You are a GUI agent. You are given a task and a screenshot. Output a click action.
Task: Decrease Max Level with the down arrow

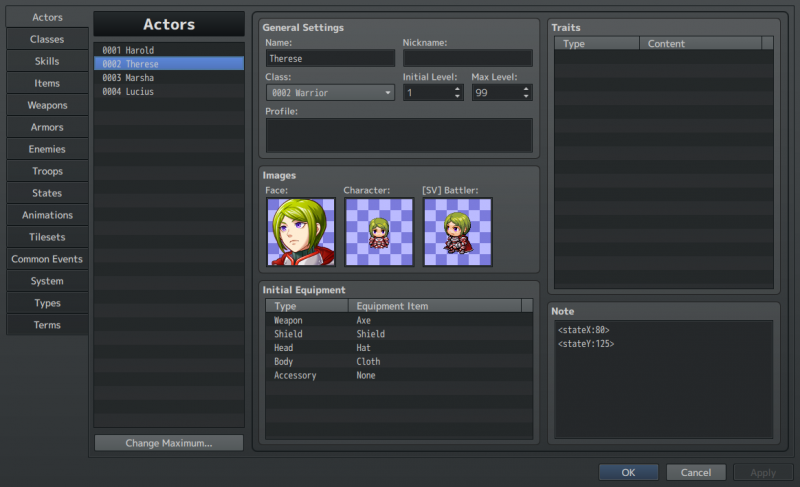point(526,96)
